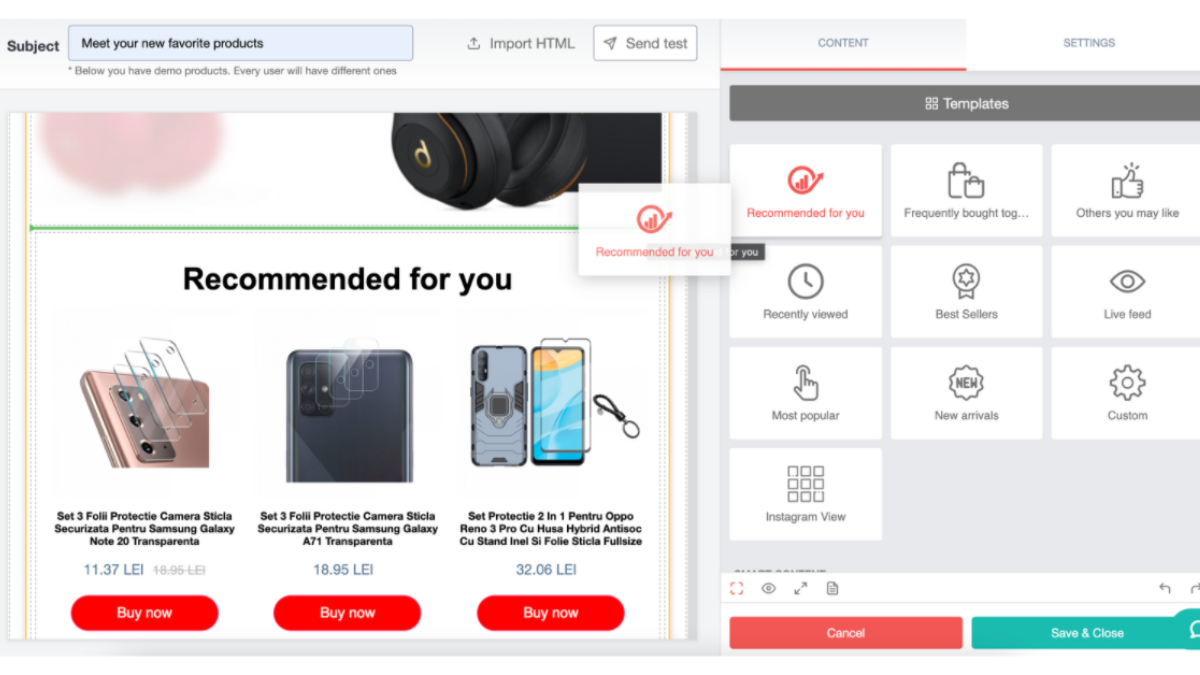Screen dimensions: 1200x675
Task: Choose the Instagram View grid block
Action: point(805,494)
